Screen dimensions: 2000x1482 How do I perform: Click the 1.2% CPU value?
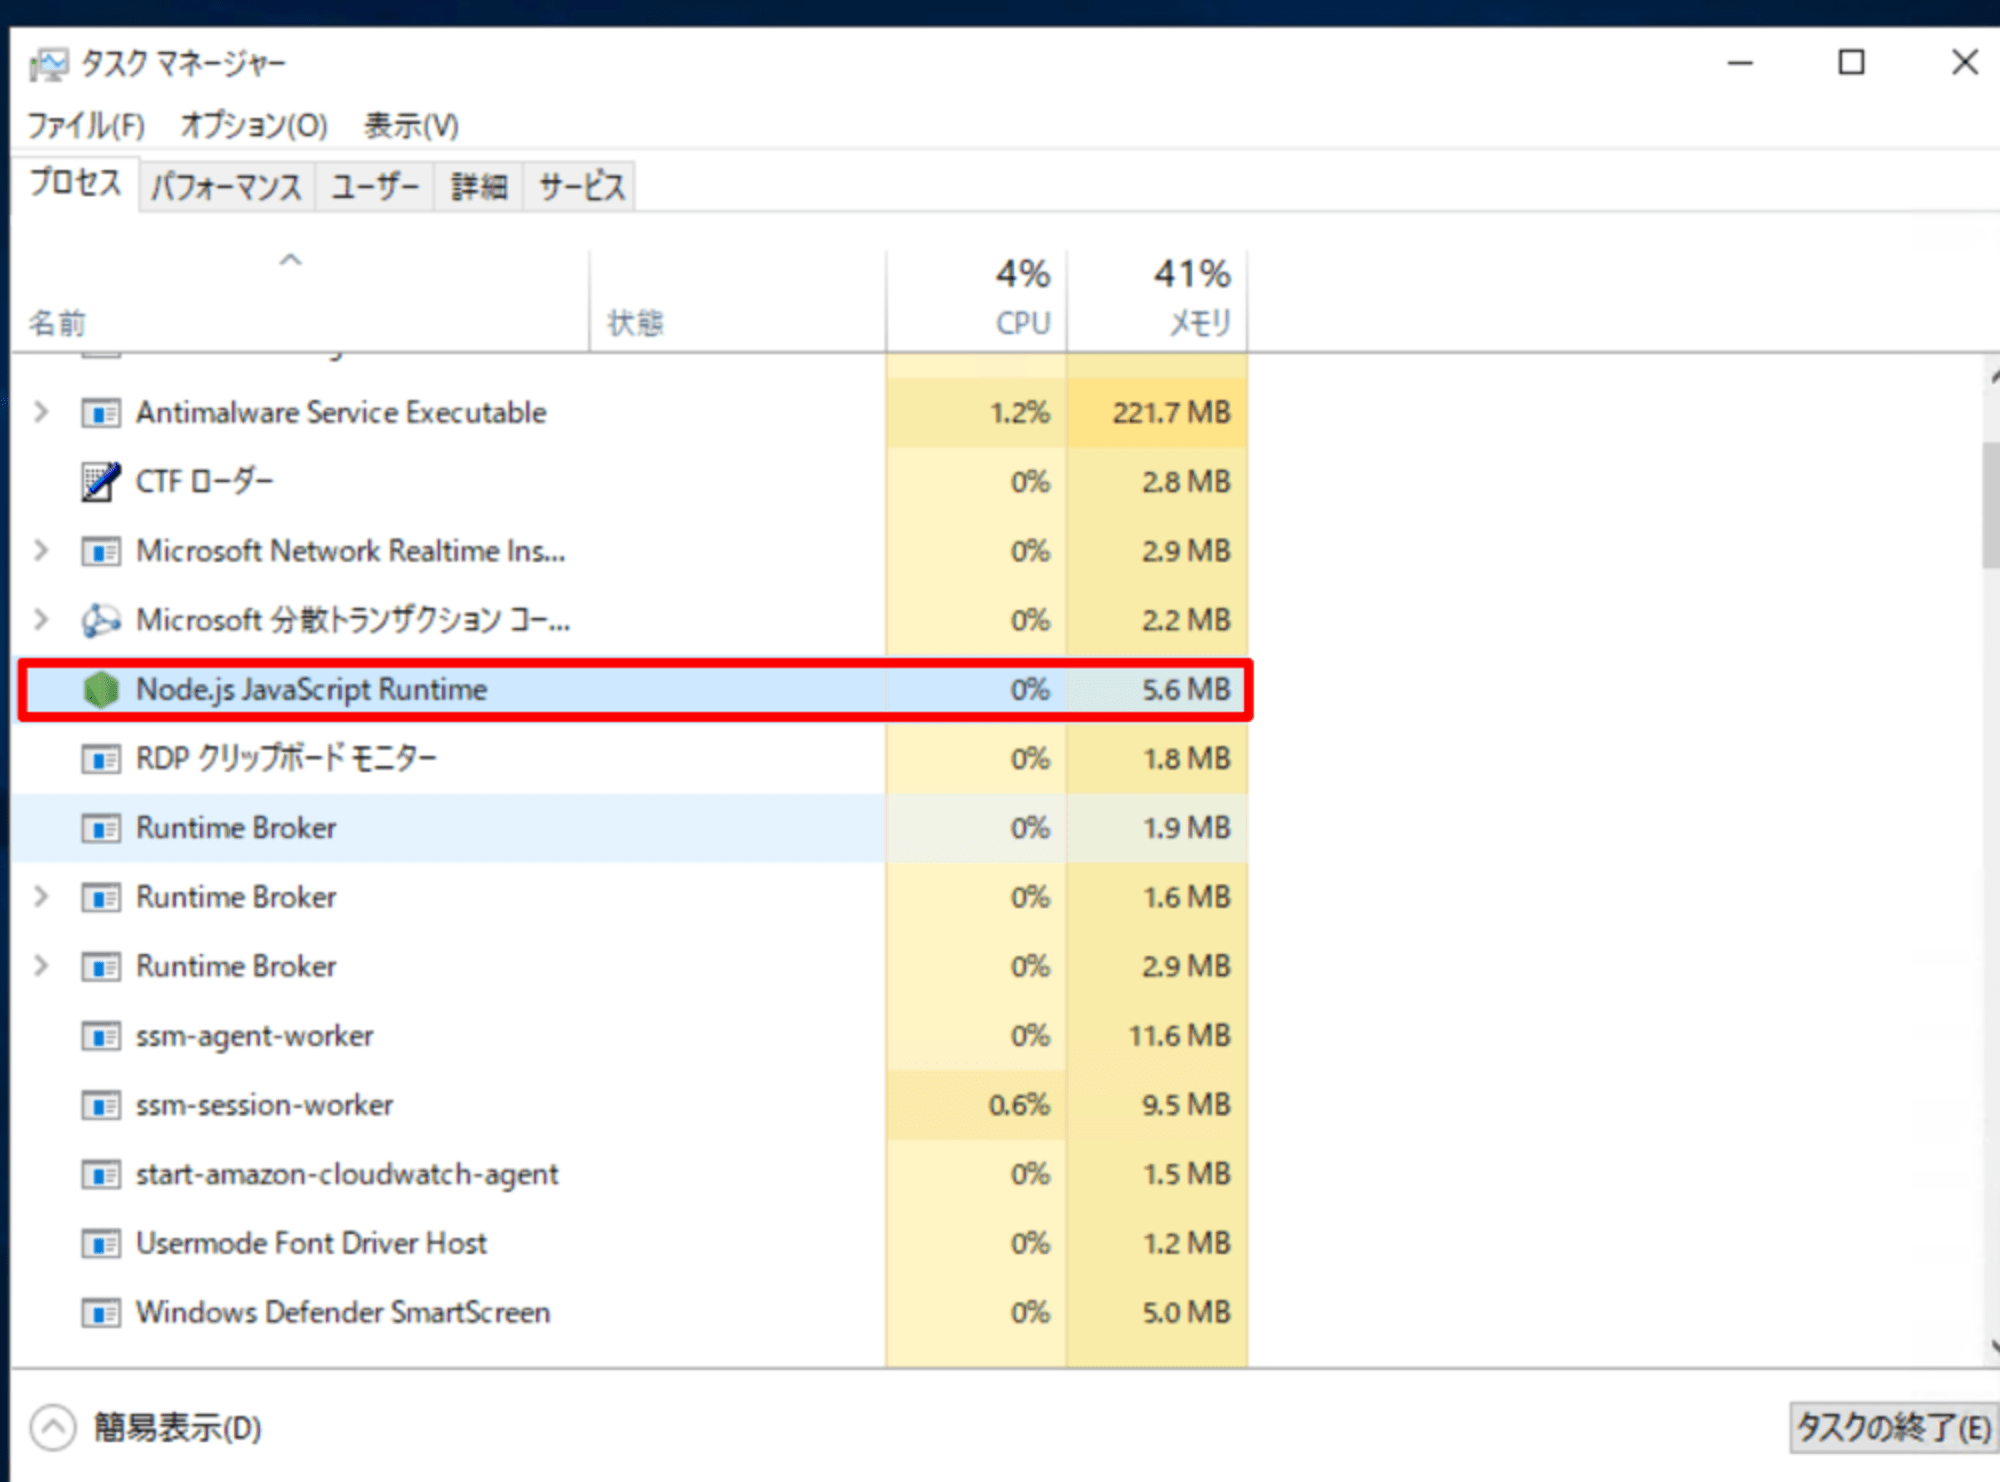pyautogui.click(x=1020, y=413)
